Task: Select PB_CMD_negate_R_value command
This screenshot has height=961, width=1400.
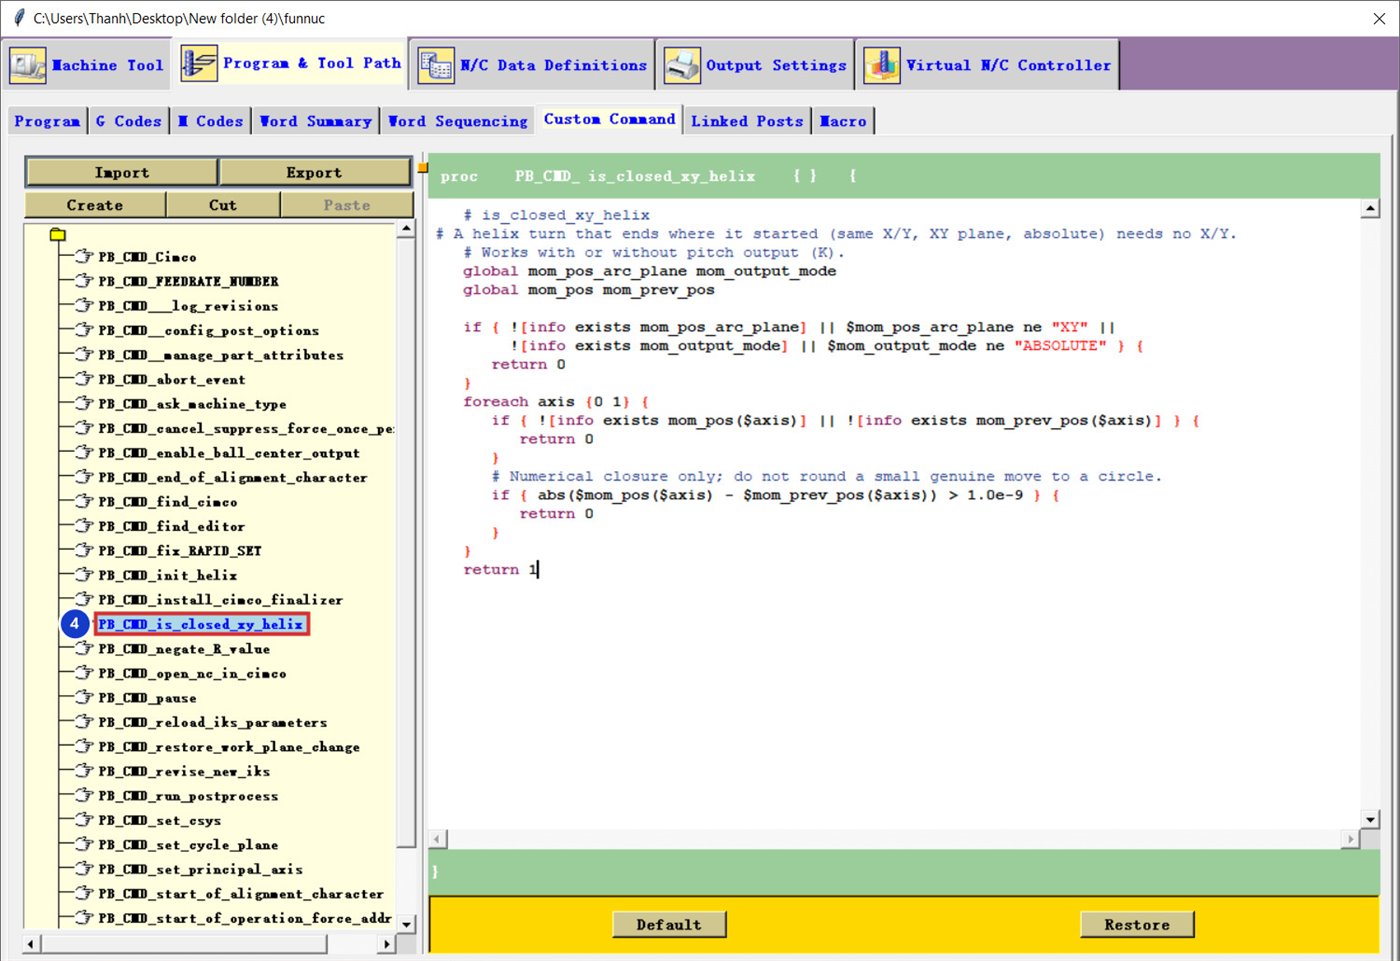Action: pyautogui.click(x=184, y=649)
